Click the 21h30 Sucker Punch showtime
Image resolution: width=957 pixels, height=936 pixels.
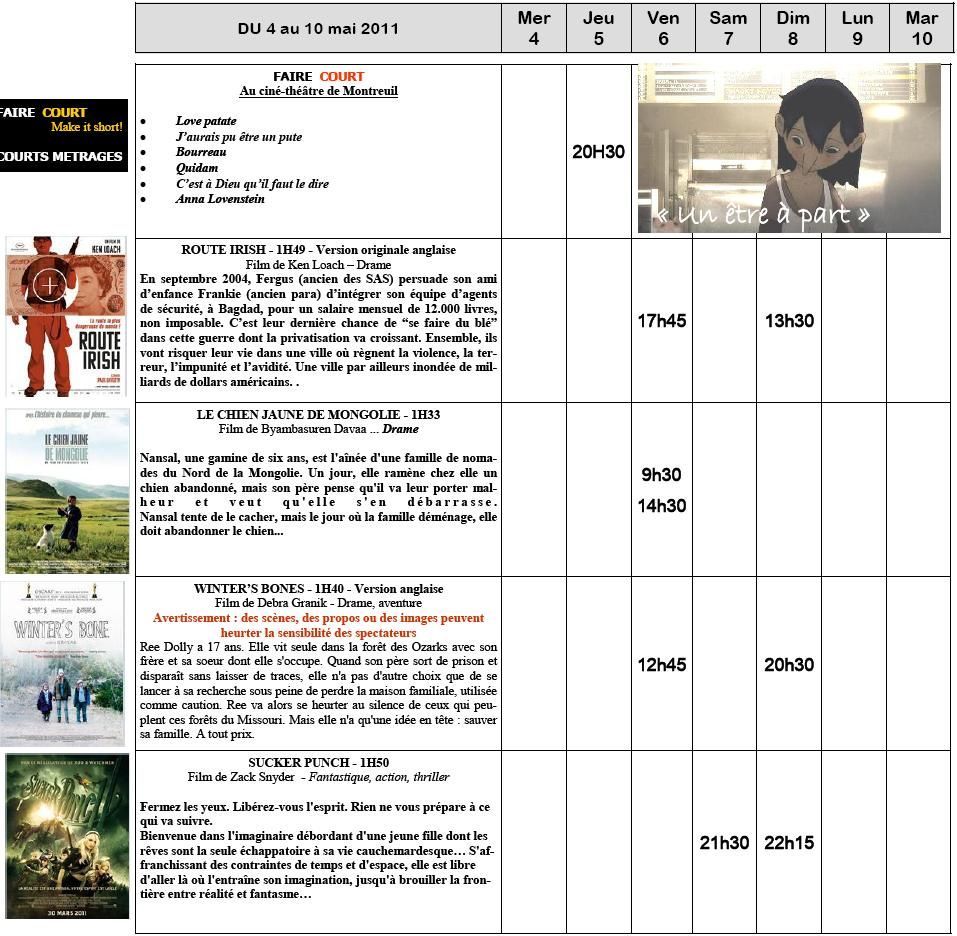pyautogui.click(x=724, y=843)
